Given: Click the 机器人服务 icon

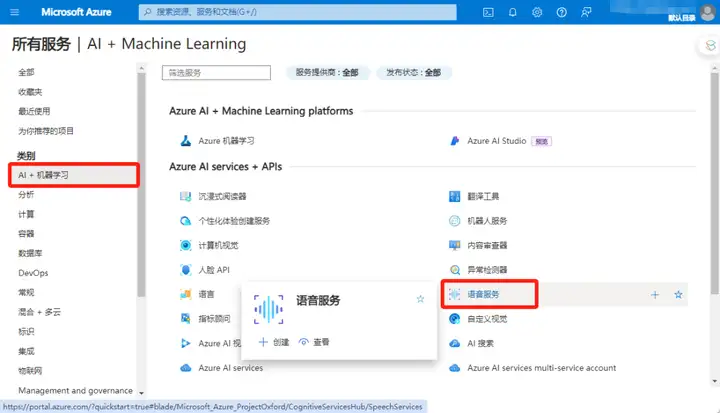Looking at the screenshot, I should pyautogui.click(x=455, y=221).
